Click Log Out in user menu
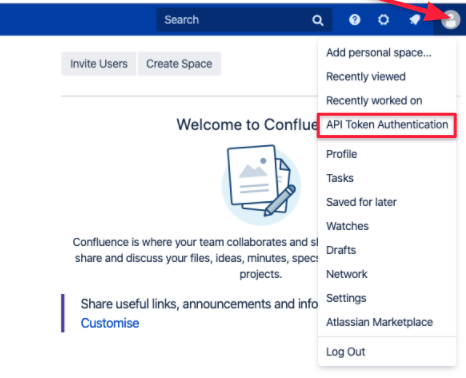The image size is (466, 378). coord(387,352)
